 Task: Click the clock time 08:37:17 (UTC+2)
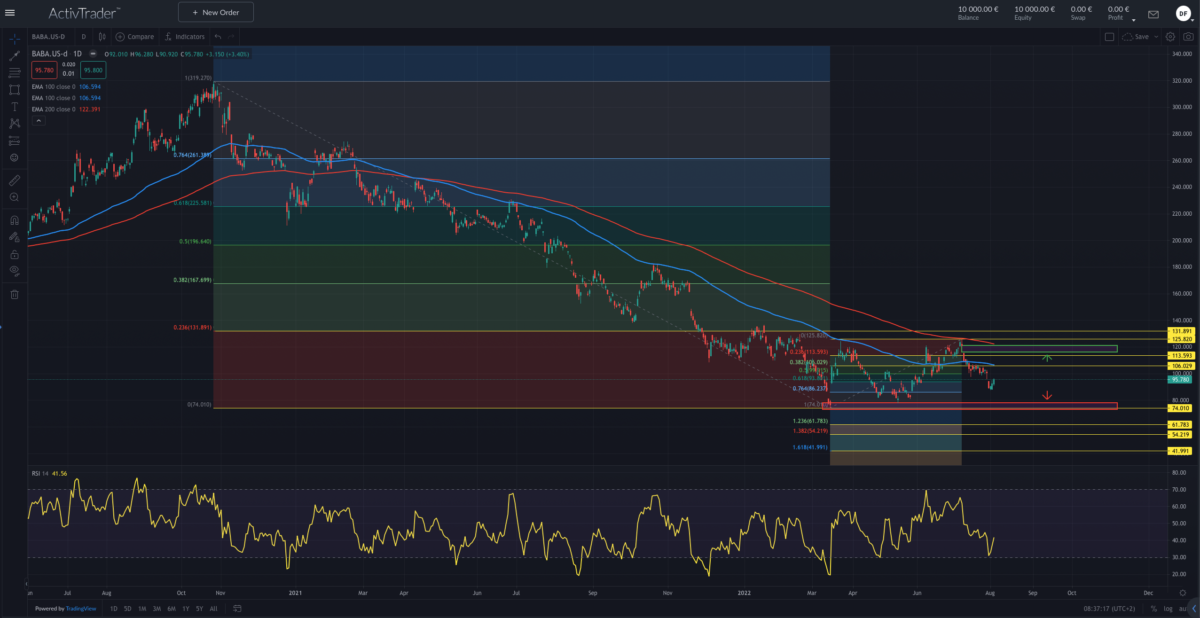1109,608
